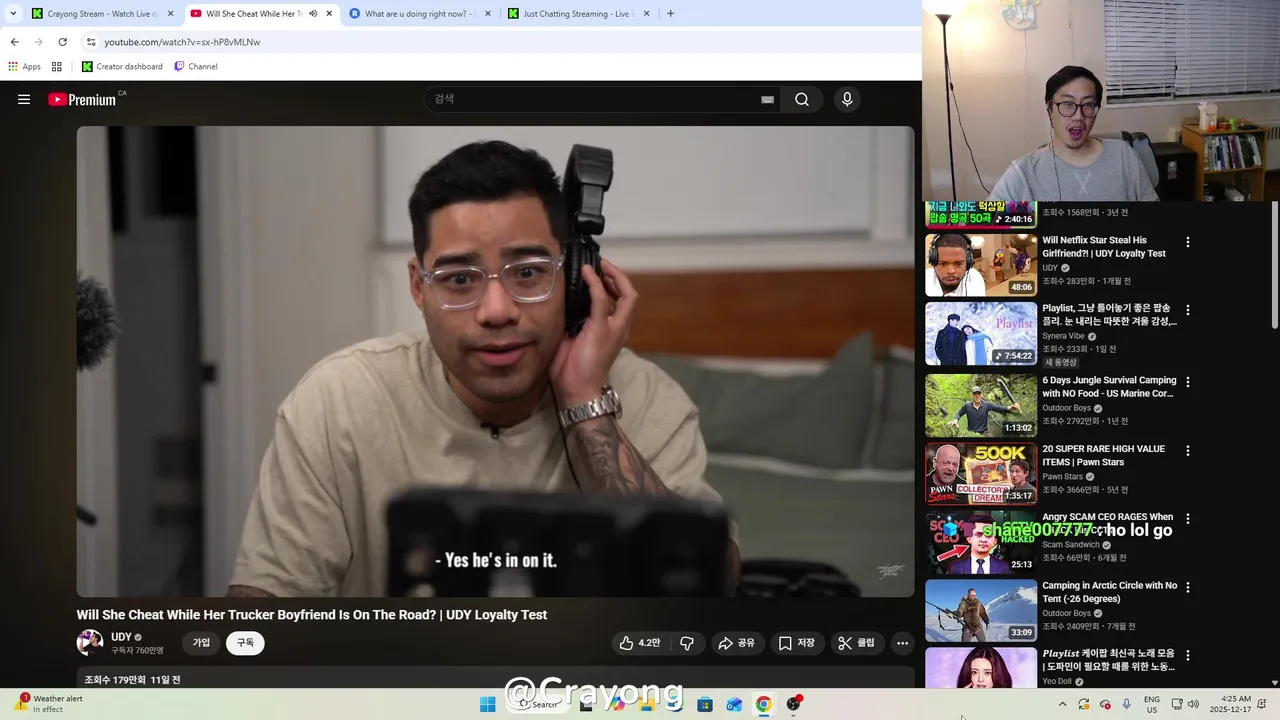The width and height of the screenshot is (1280, 720).
Task: Open Outlook from the taskbar
Action: [734, 704]
